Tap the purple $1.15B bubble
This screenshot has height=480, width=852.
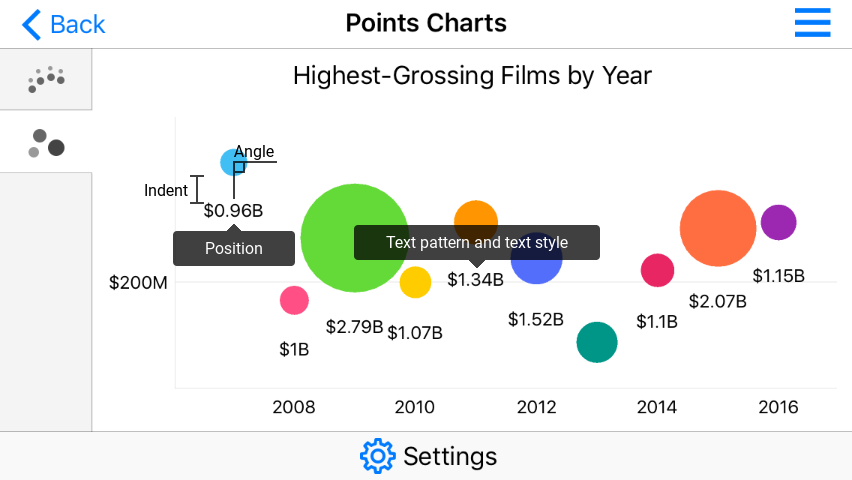pos(778,222)
